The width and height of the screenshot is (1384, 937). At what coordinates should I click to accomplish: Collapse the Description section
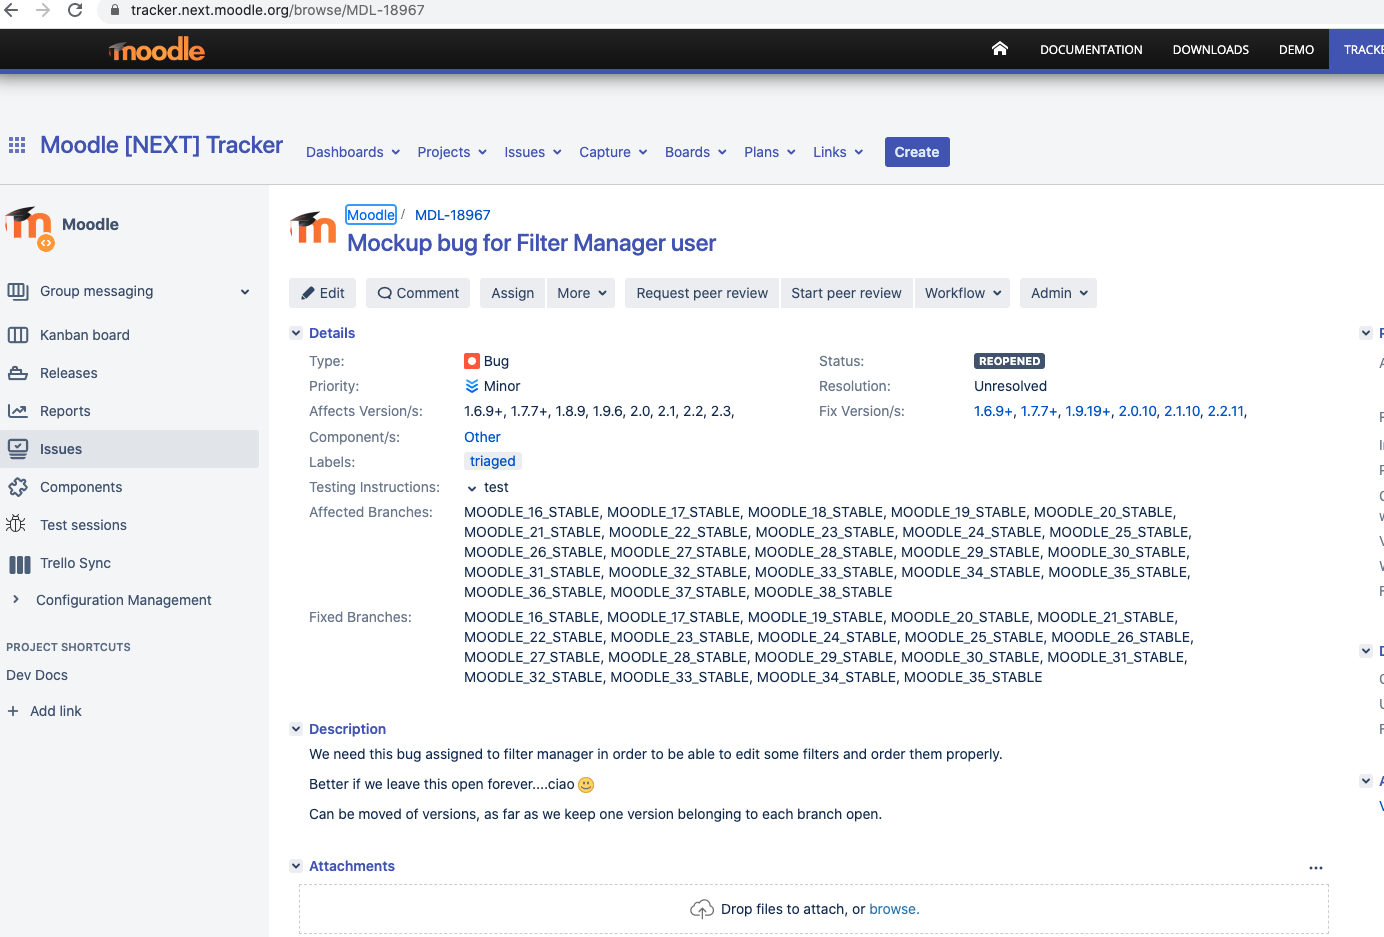tap(296, 729)
